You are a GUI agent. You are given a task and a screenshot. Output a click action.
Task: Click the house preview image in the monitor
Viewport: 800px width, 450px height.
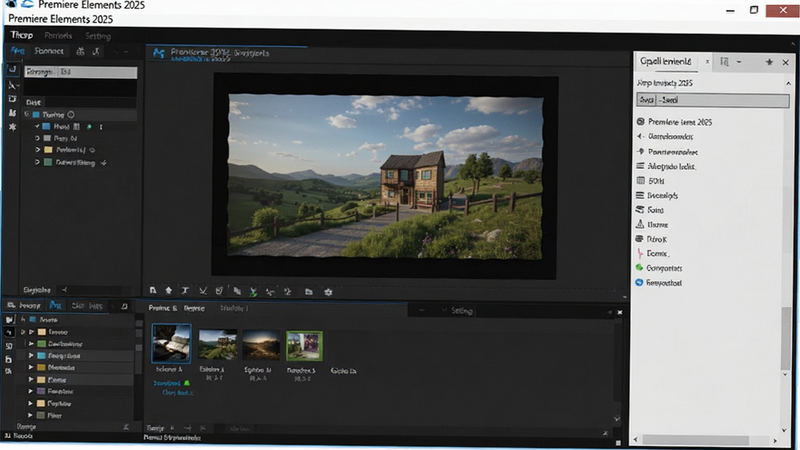tap(385, 176)
